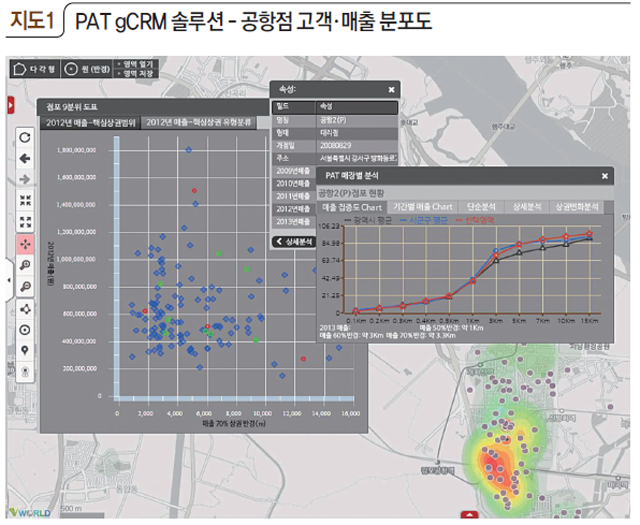
Task: Click the 2010년매출 row
Action: tap(294, 184)
